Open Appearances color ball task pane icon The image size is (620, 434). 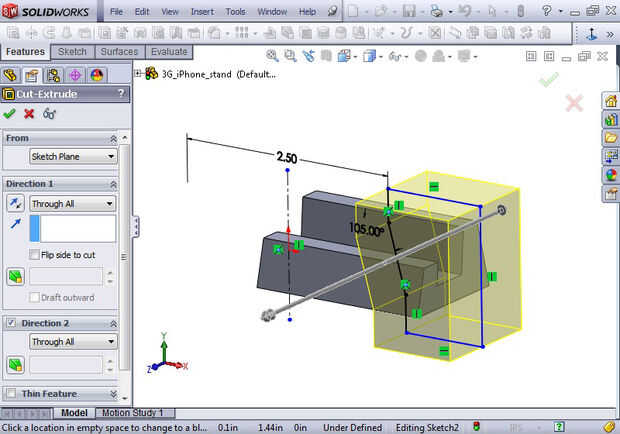611,175
